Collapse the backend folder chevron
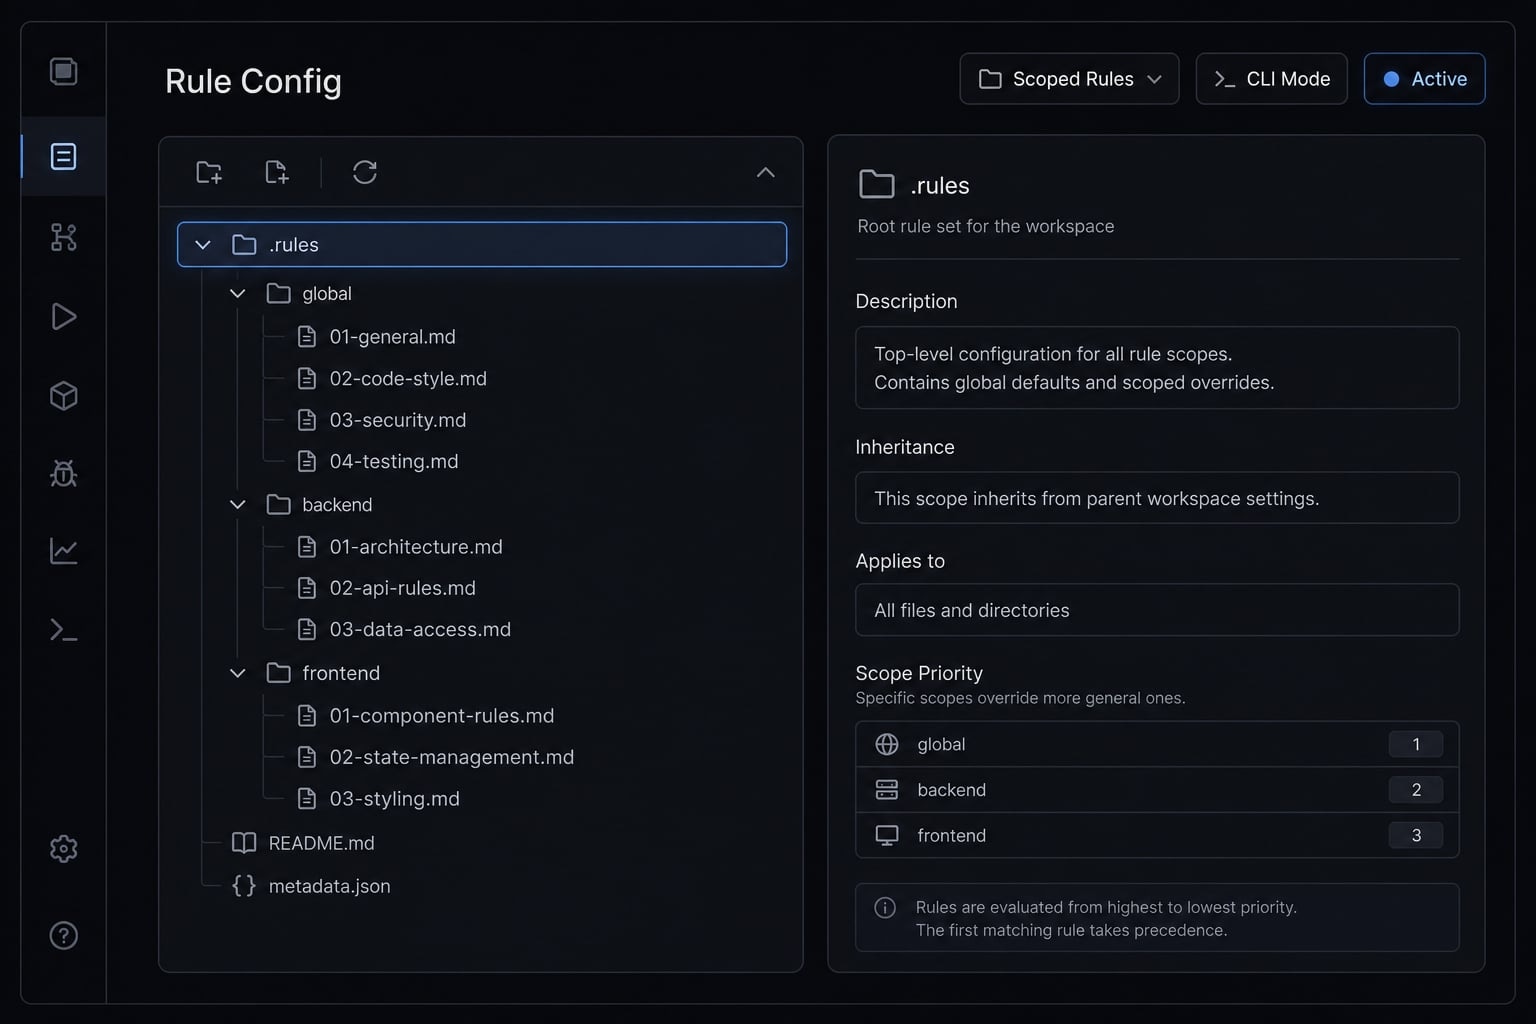This screenshot has height=1024, width=1536. pyautogui.click(x=237, y=505)
